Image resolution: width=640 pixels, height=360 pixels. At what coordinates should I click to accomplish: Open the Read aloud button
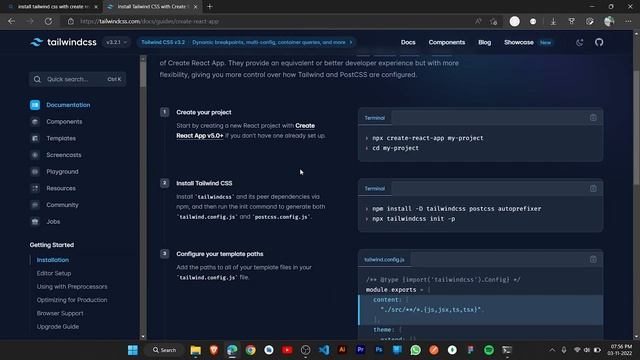pyautogui.click(x=478, y=21)
